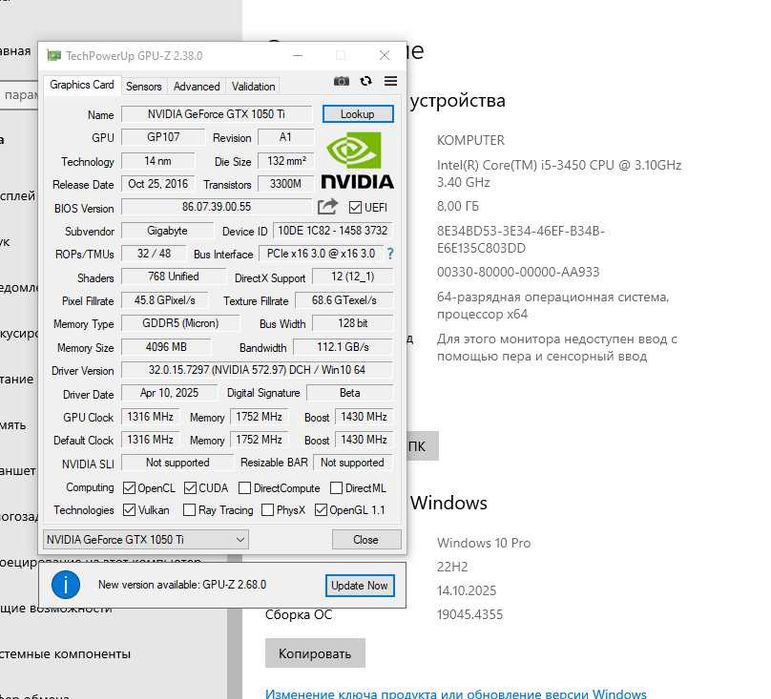Click the Resizable BAR value Not supported
This screenshot has height=699, width=771.
tap(353, 463)
